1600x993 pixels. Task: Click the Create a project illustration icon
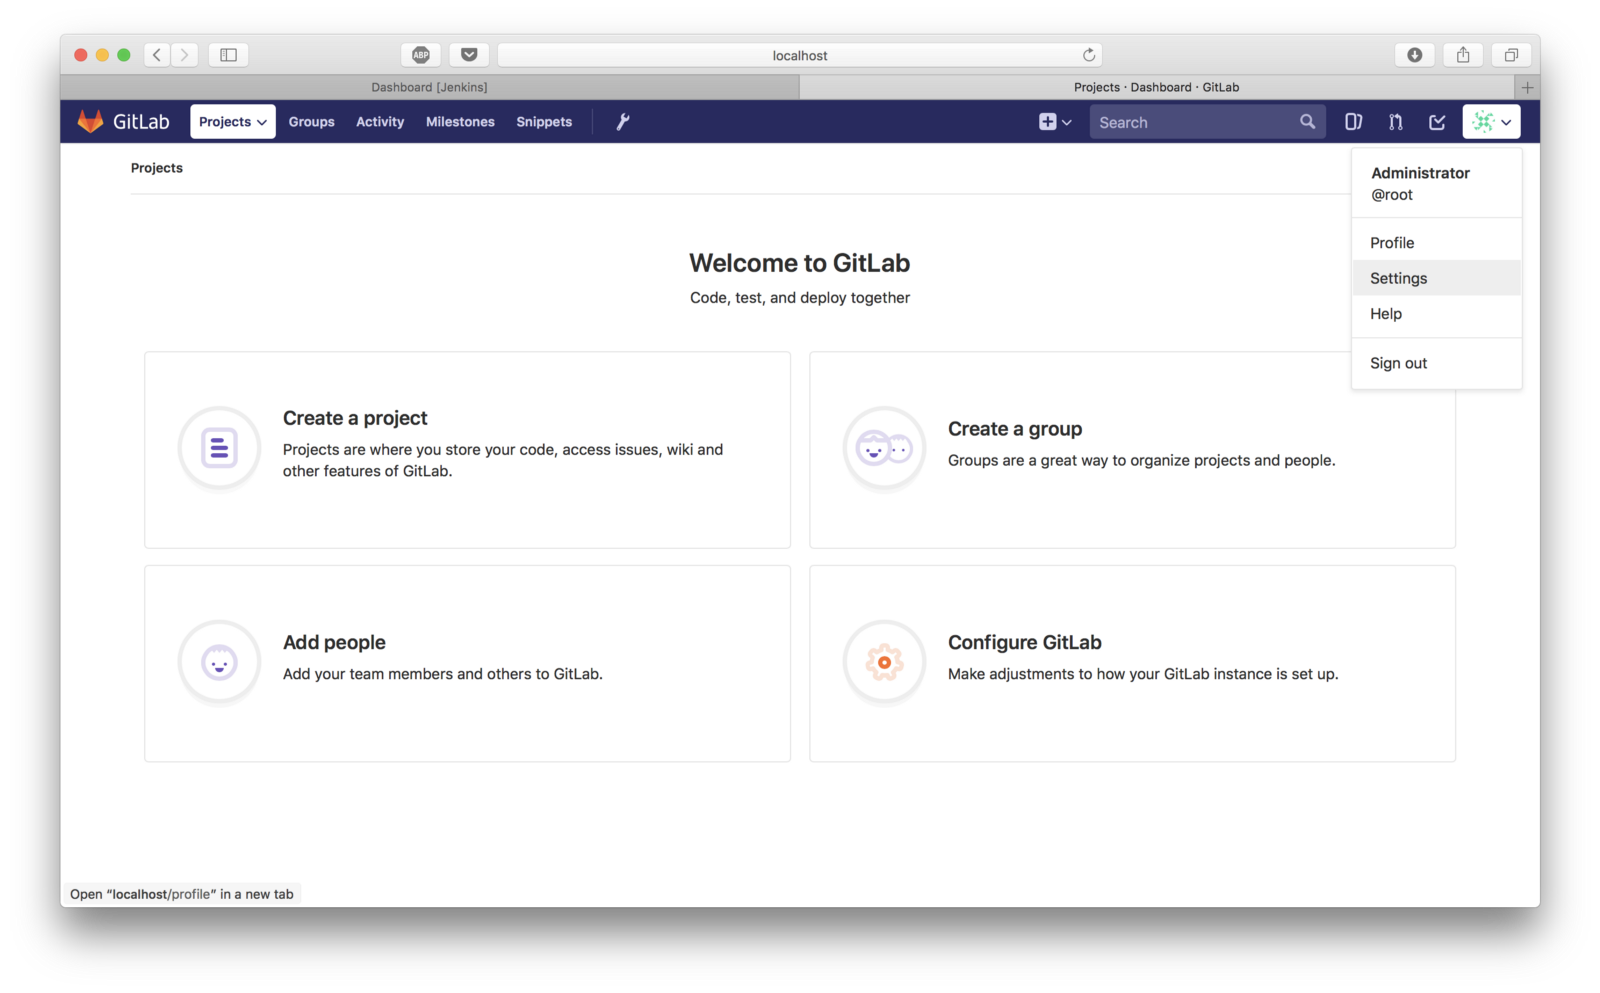[x=219, y=448]
